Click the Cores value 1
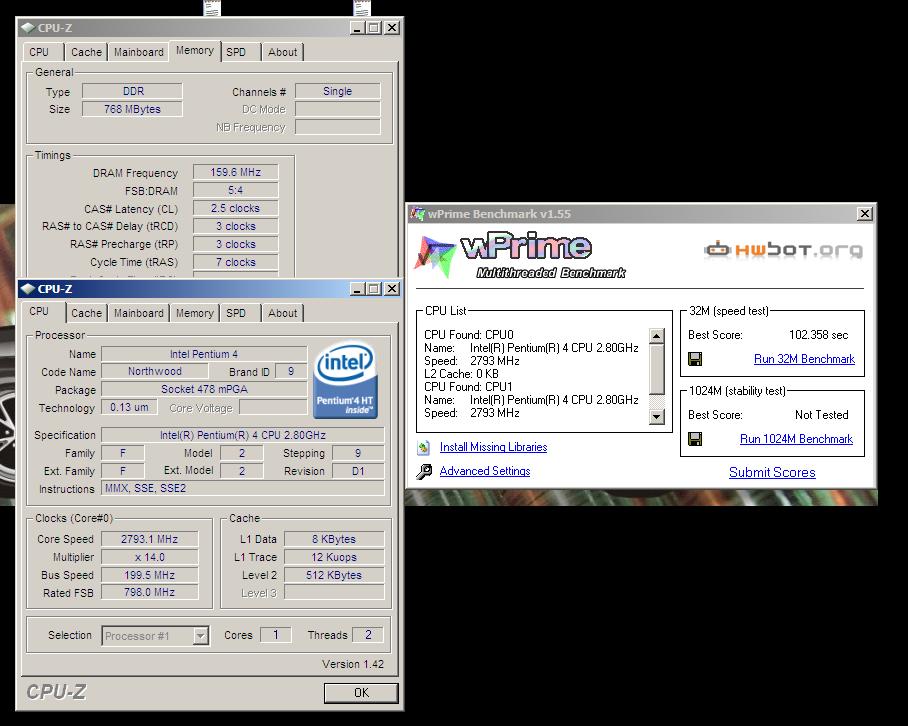The height and width of the screenshot is (726, 908). pos(276,635)
